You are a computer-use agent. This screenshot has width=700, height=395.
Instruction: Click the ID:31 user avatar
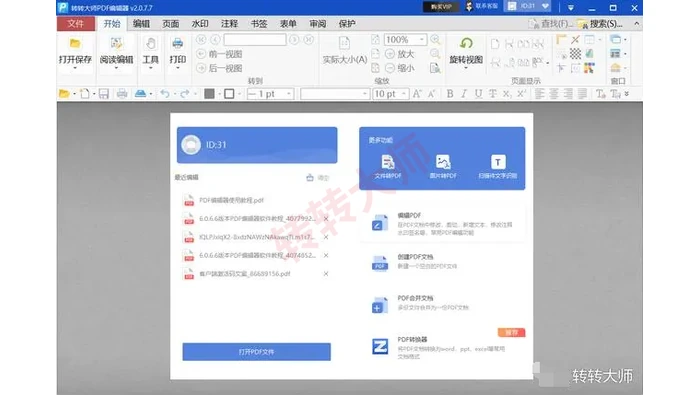[191, 145]
